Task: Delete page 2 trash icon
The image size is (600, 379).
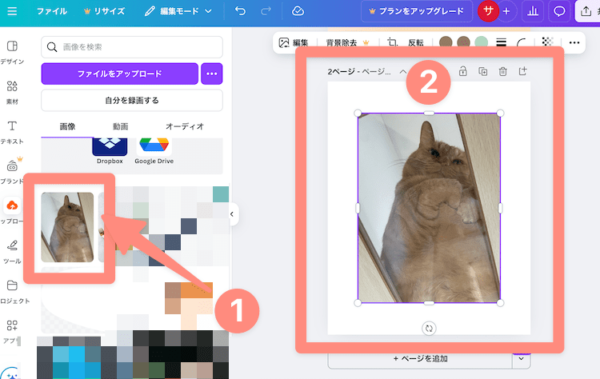Action: click(x=503, y=71)
